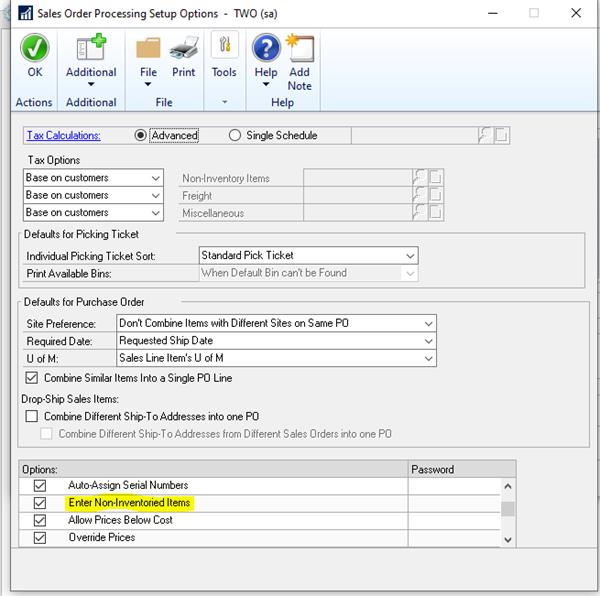Click the Tax Calculations link

tap(63, 136)
